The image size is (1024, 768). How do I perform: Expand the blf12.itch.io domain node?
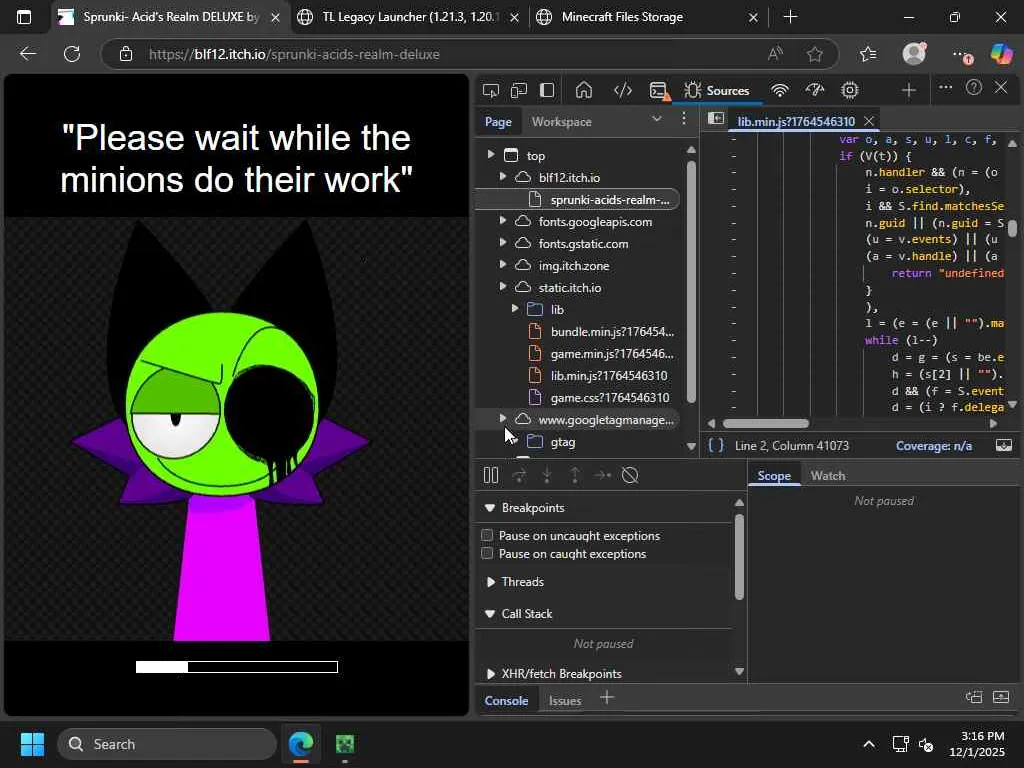click(x=503, y=177)
